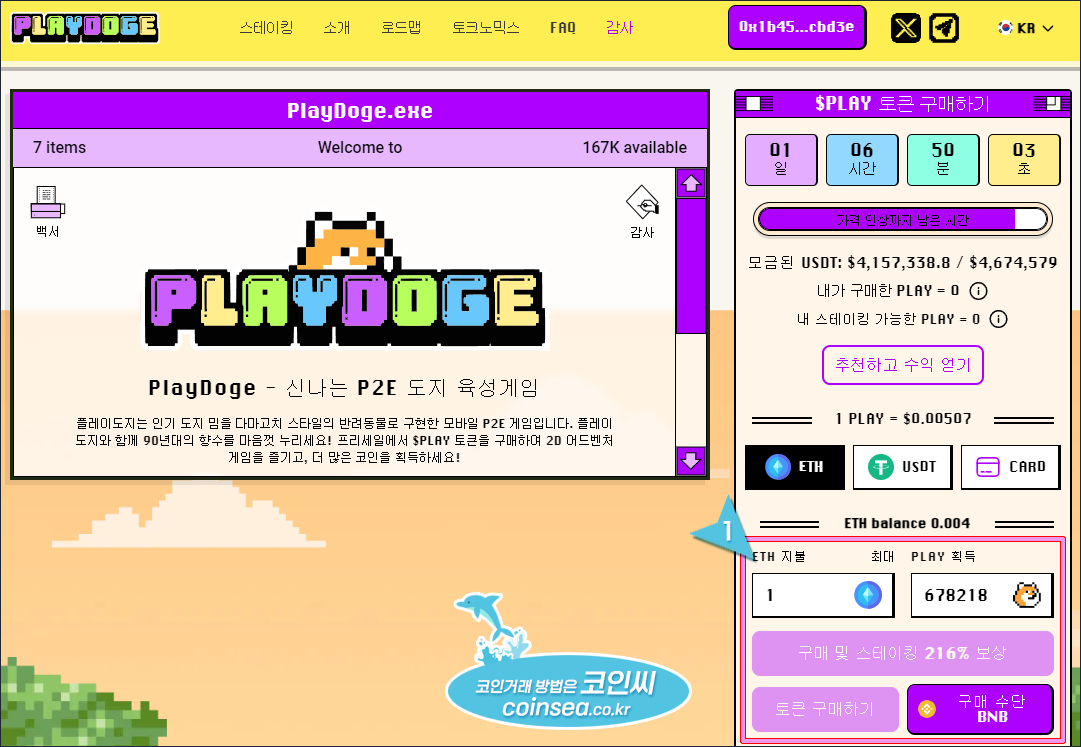This screenshot has width=1081, height=747.
Task: Click 최대 max amount link
Action: click(882, 557)
